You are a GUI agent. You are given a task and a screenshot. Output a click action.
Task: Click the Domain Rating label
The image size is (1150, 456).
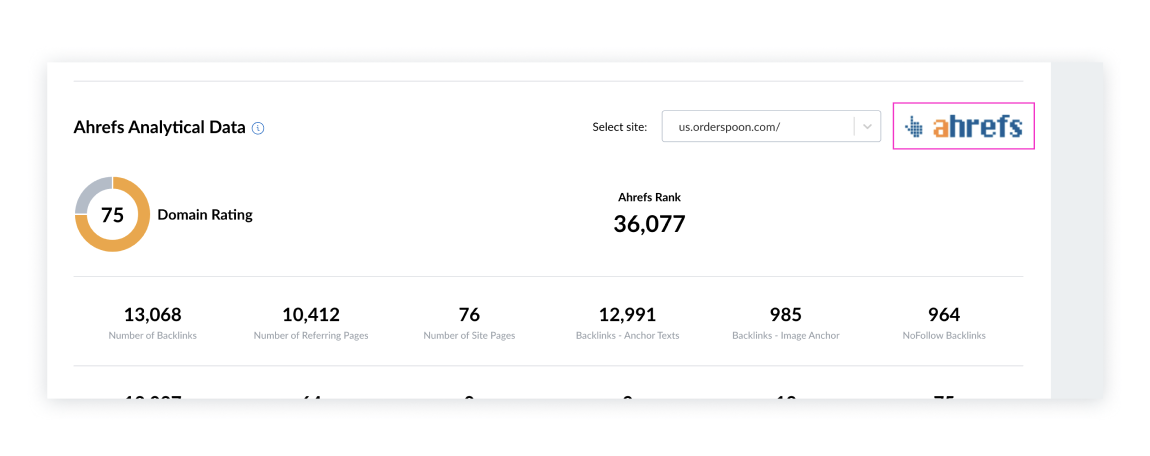coord(205,215)
